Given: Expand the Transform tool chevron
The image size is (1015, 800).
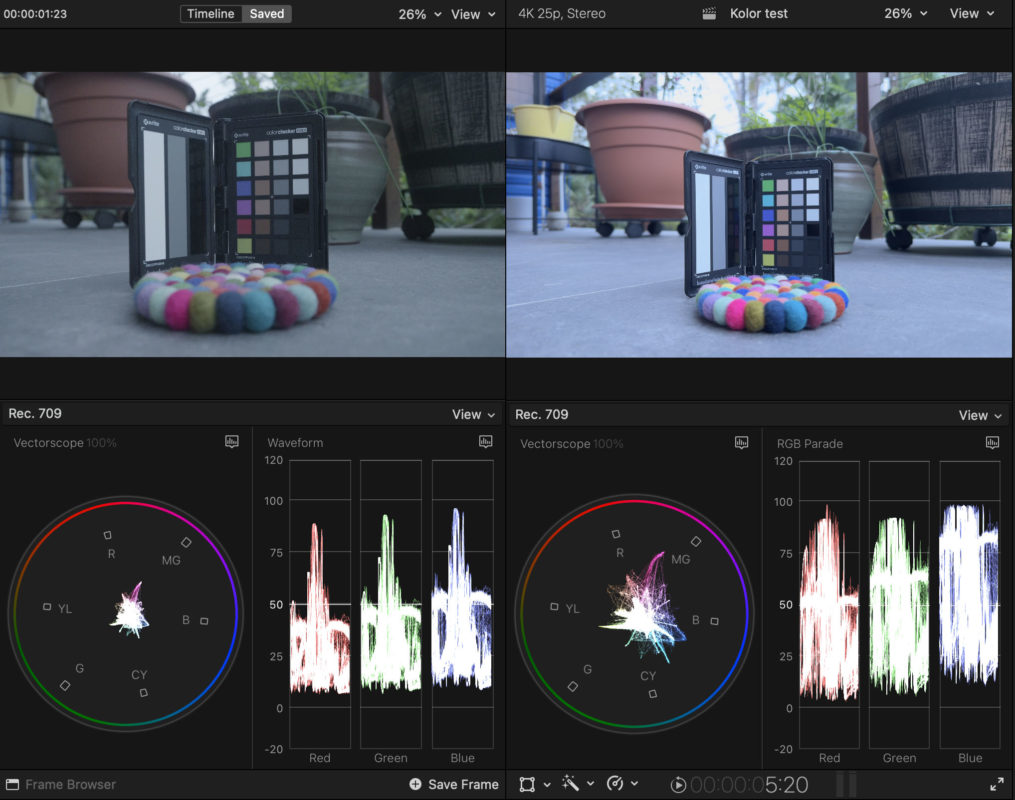Looking at the screenshot, I should click(547, 784).
